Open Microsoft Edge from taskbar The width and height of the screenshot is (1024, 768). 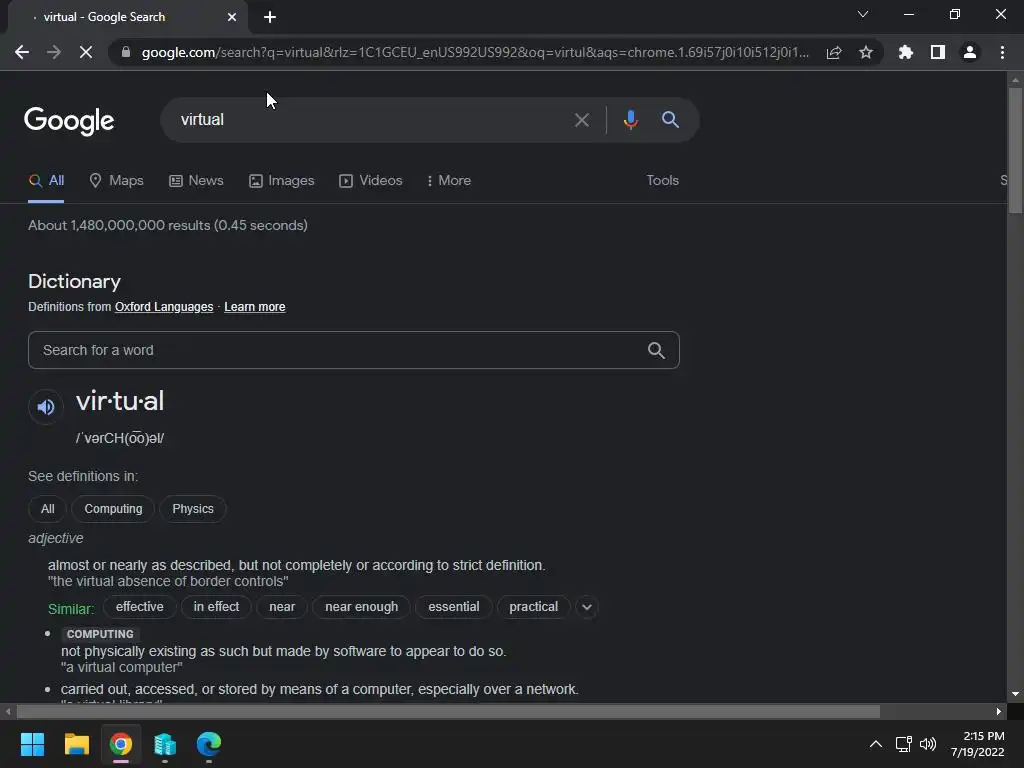209,744
